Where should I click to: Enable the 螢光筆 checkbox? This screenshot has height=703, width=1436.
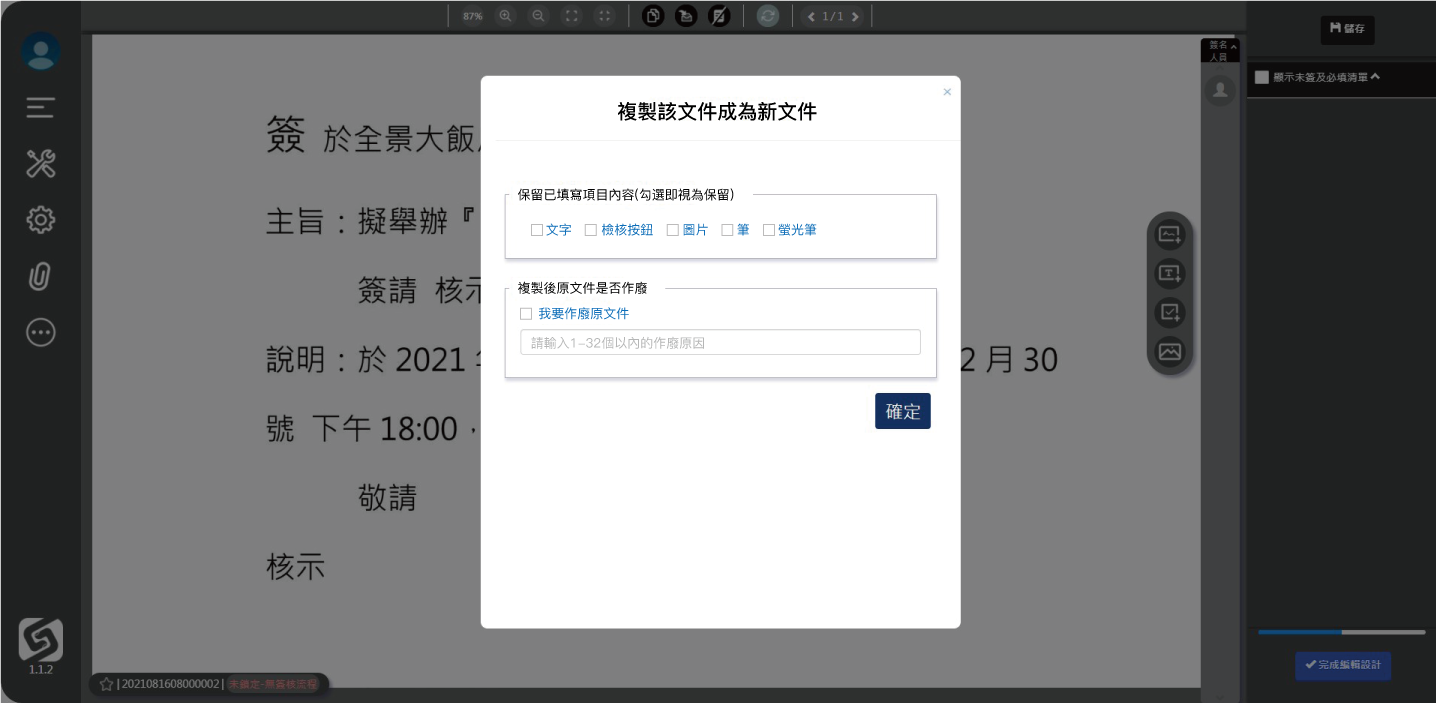(769, 230)
